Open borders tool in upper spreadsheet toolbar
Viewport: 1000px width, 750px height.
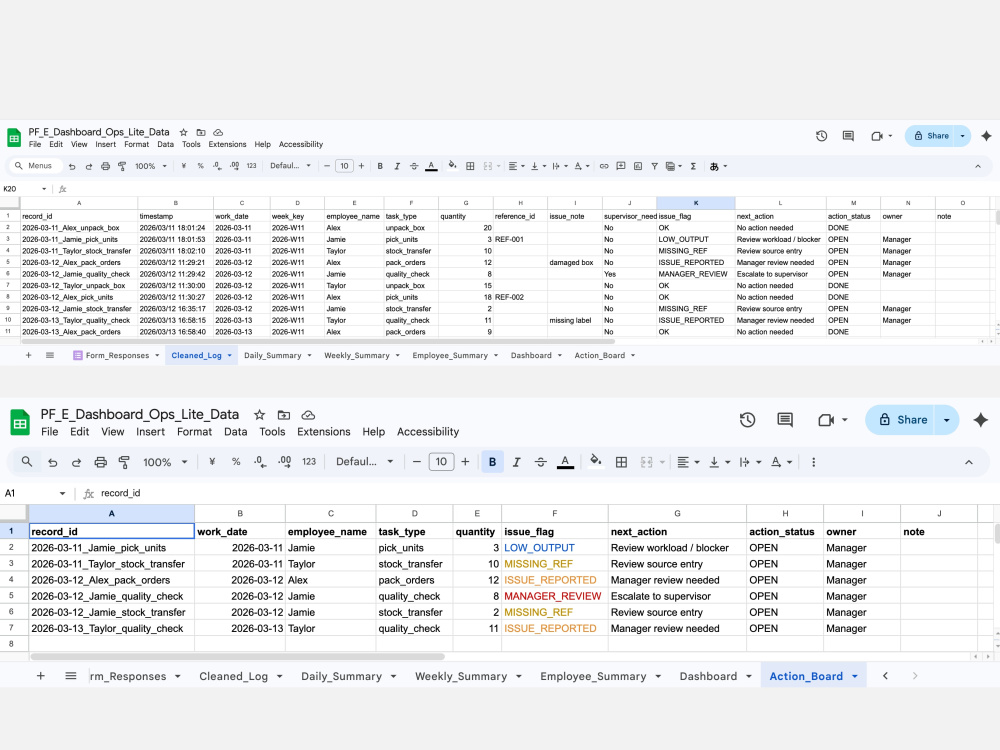pos(470,166)
